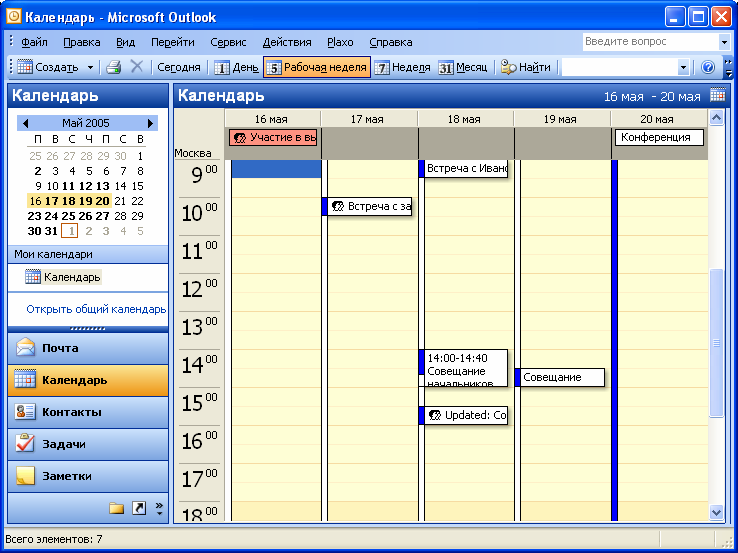Open the Вид menu
The width and height of the screenshot is (738, 553).
click(126, 42)
